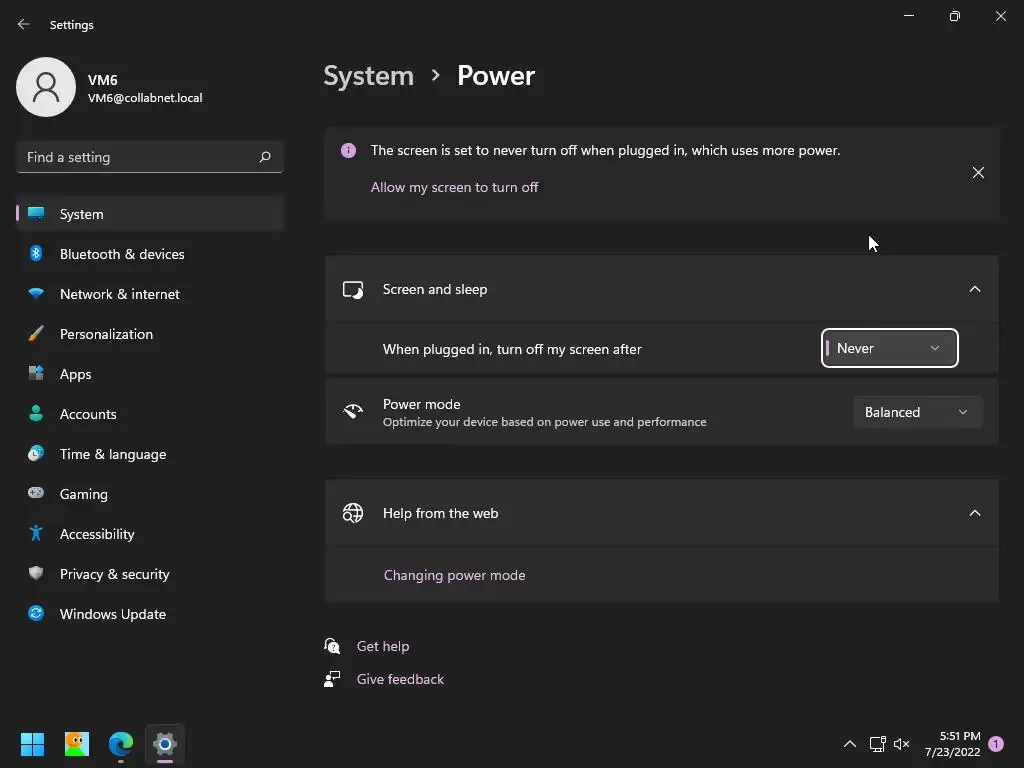The height and width of the screenshot is (768, 1024).
Task: Open the Changing power mode link
Action: coord(455,575)
